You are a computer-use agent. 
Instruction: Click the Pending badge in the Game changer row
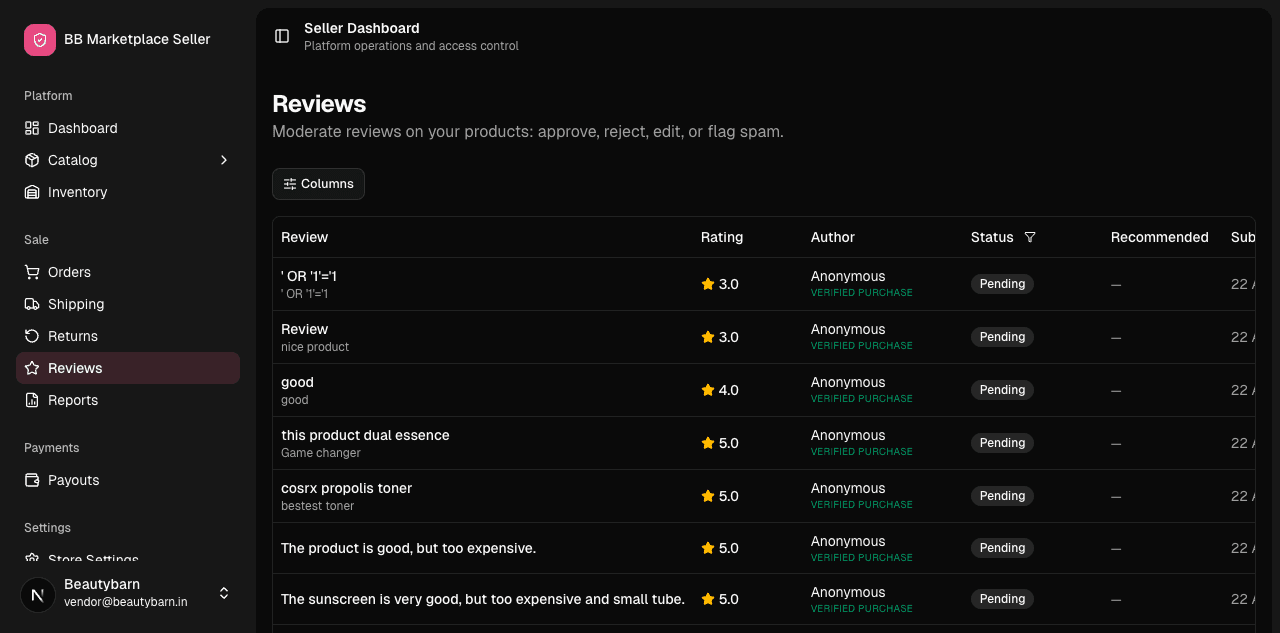point(1002,443)
